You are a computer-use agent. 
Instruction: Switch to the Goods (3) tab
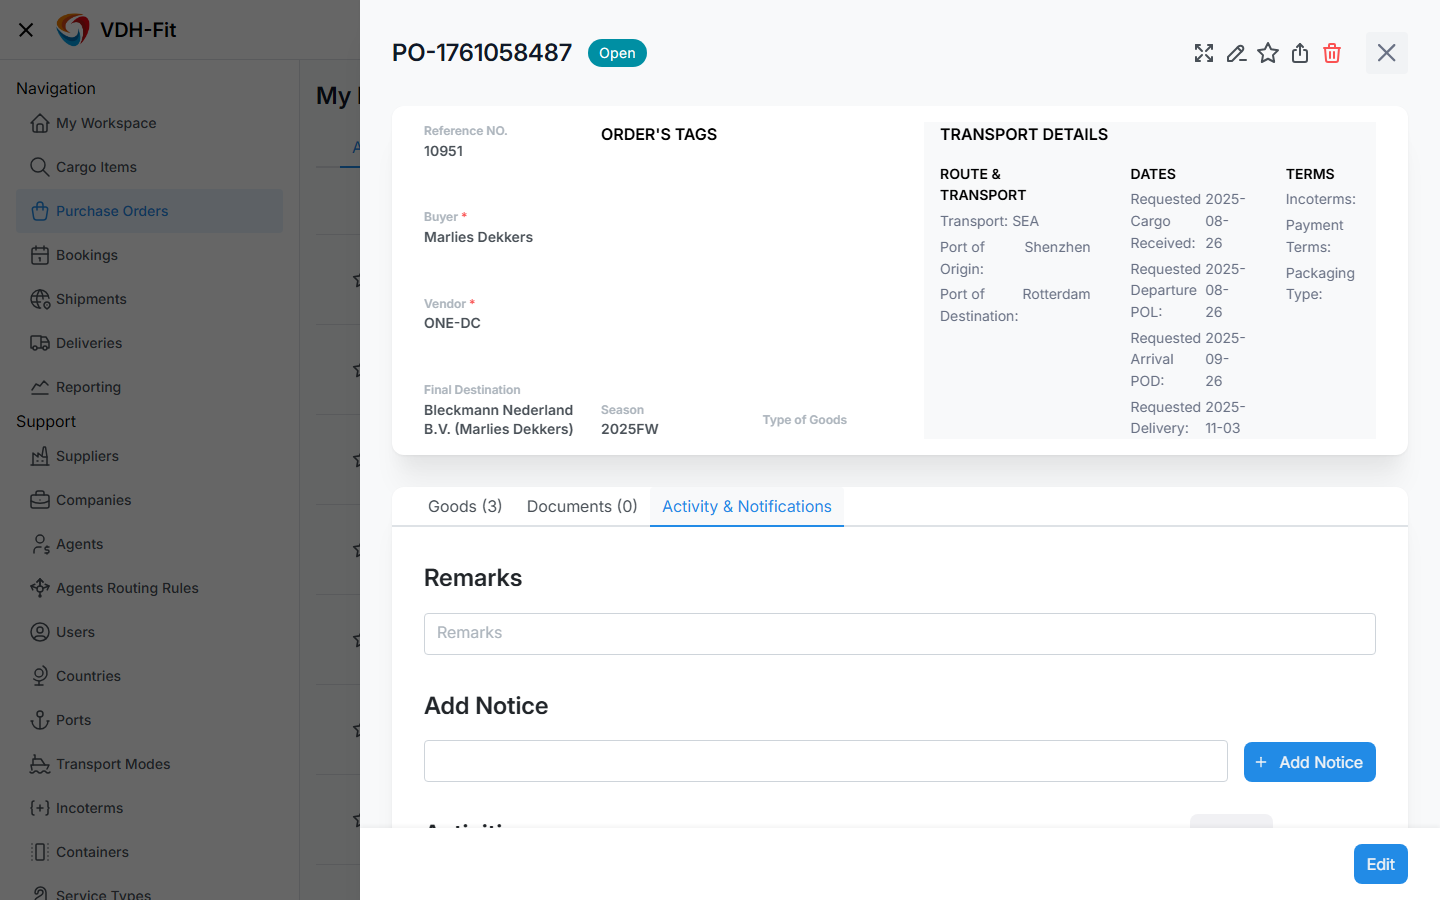464,506
